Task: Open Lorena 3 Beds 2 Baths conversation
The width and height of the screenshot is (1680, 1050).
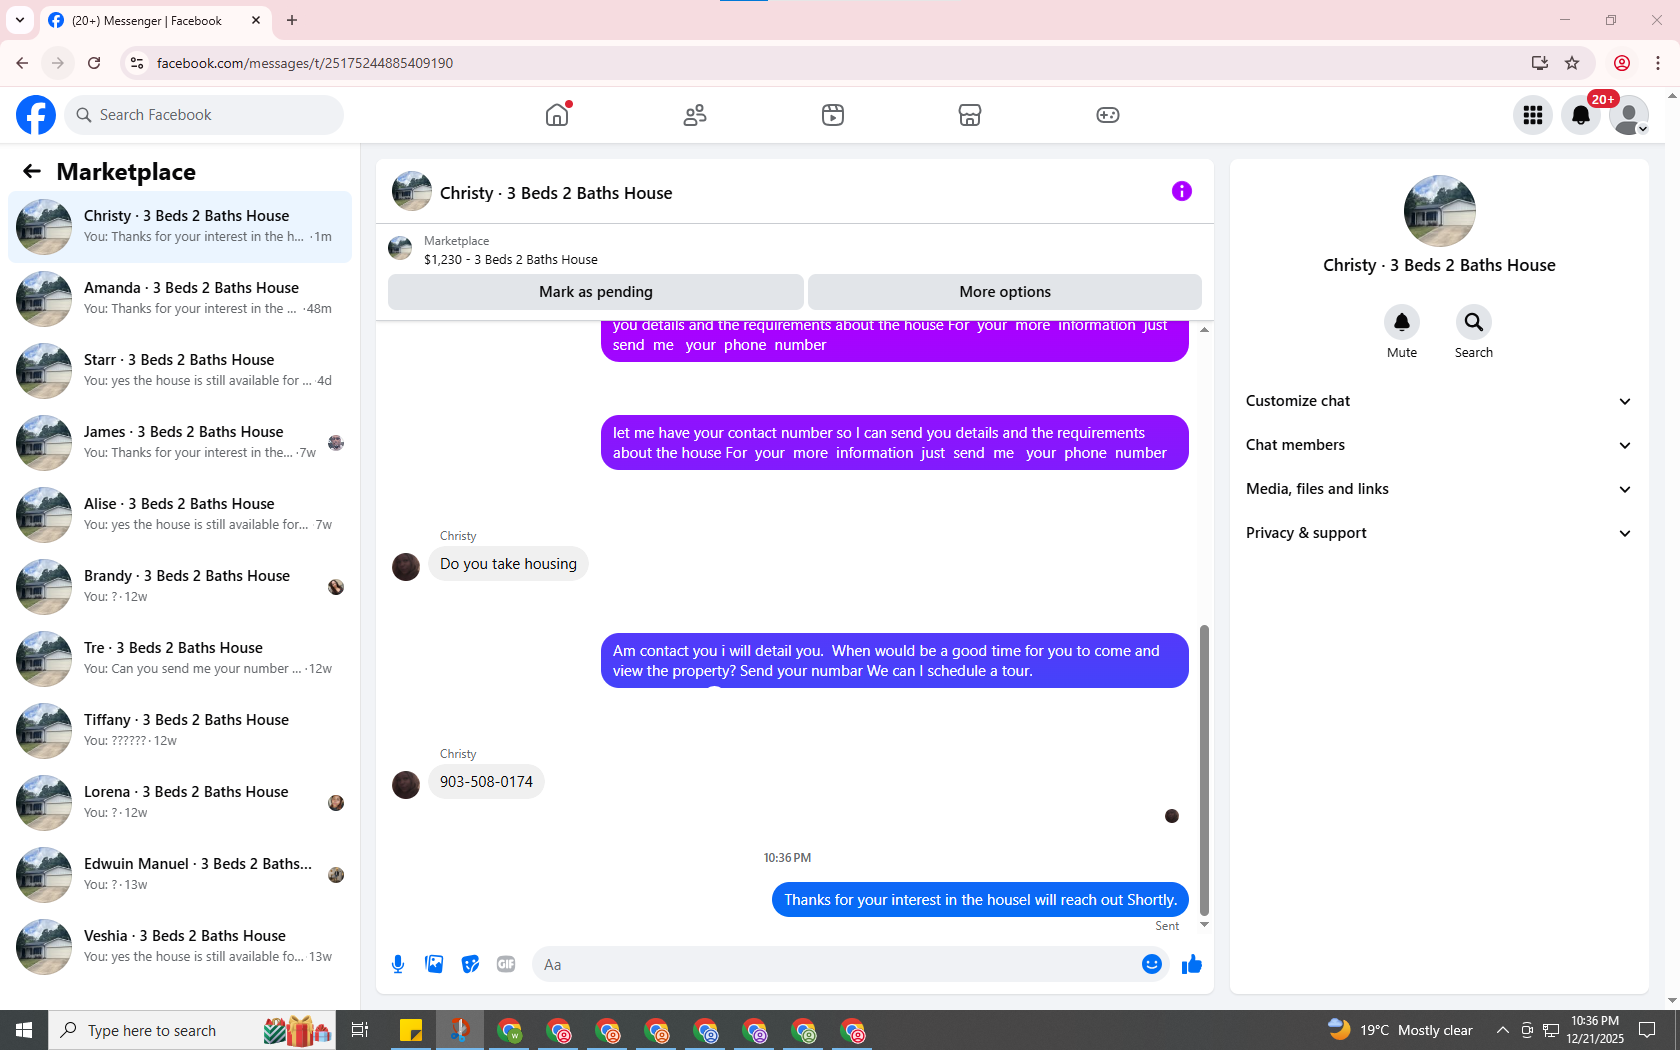Action: (180, 802)
